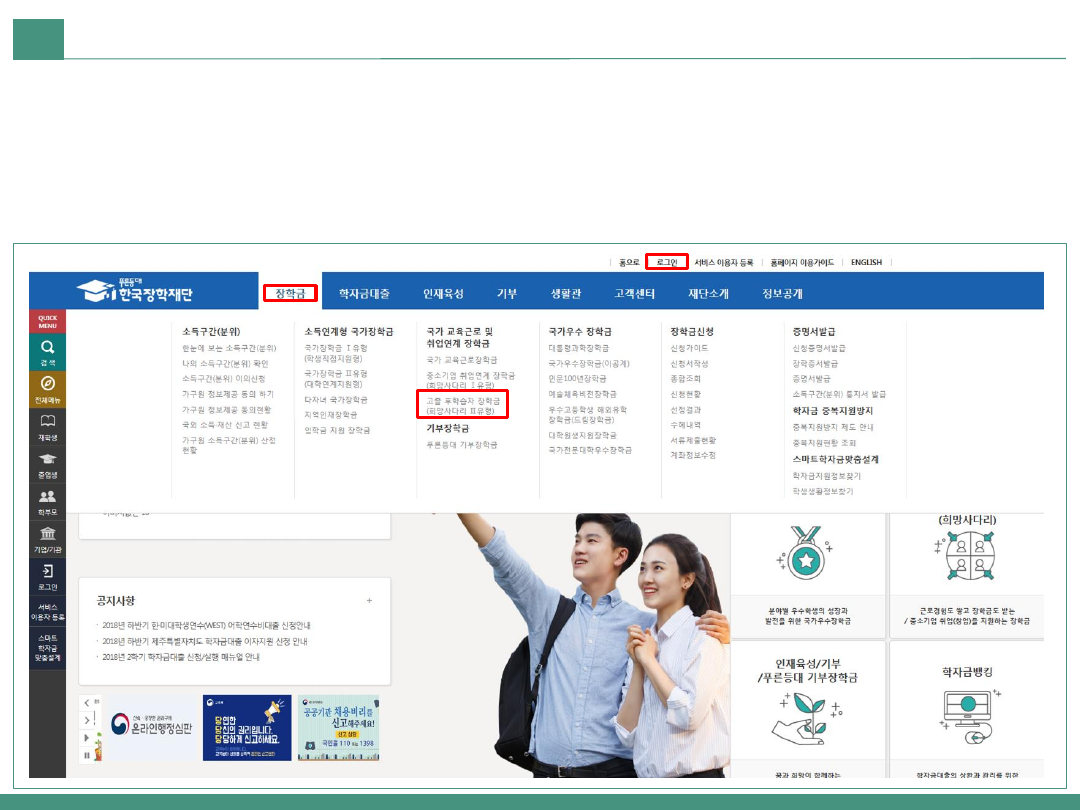This screenshot has height=810, width=1080.
Task: Switch language via ENGLISH link
Action: tap(866, 262)
